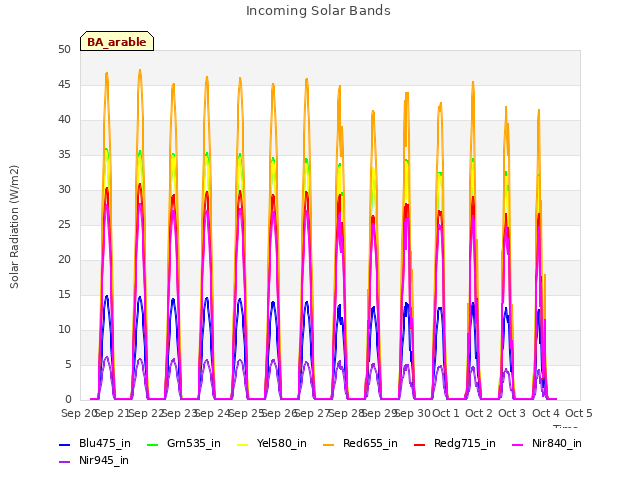This screenshot has width=640, height=480.
Task: Click the y-axis value 5
Action: pos(68,364)
